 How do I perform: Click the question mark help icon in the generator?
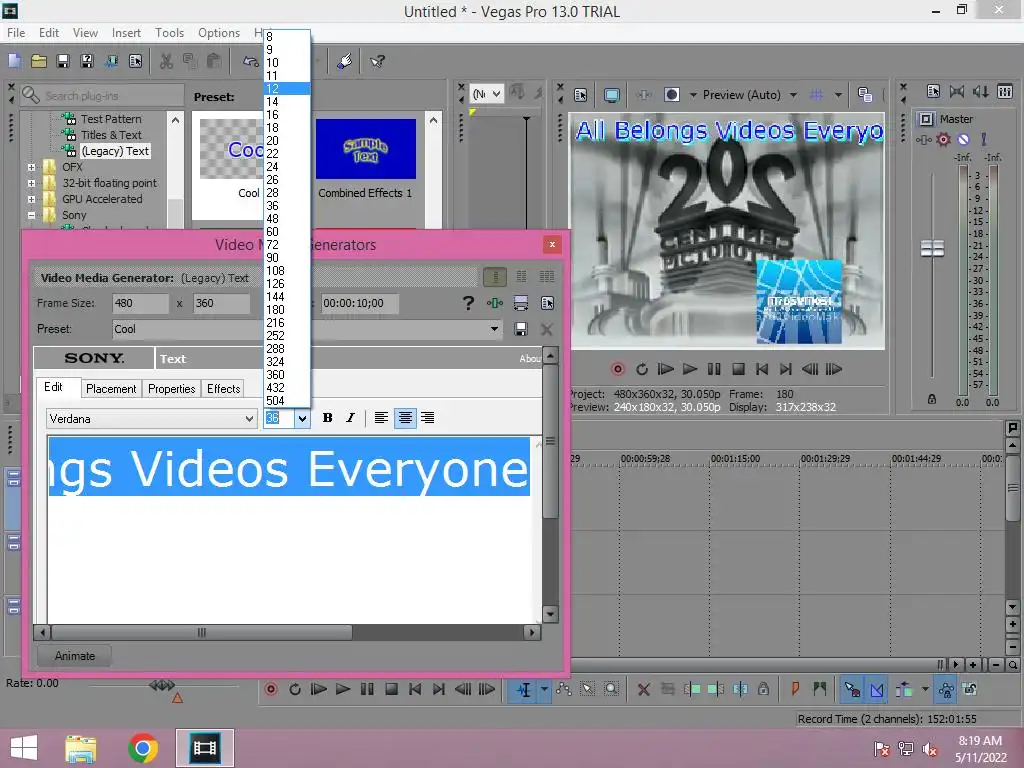click(x=468, y=303)
